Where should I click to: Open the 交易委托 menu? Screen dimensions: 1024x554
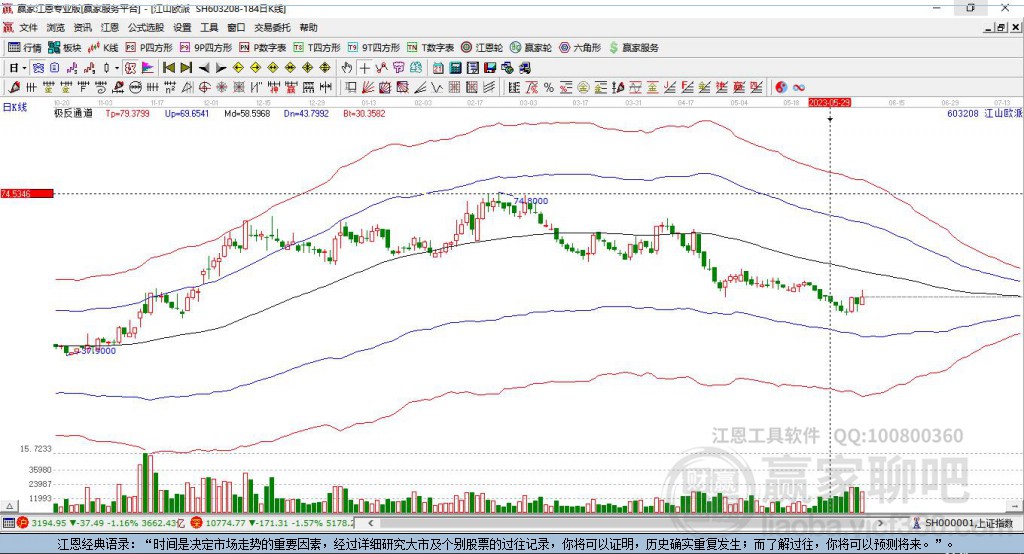pyautogui.click(x=272, y=27)
